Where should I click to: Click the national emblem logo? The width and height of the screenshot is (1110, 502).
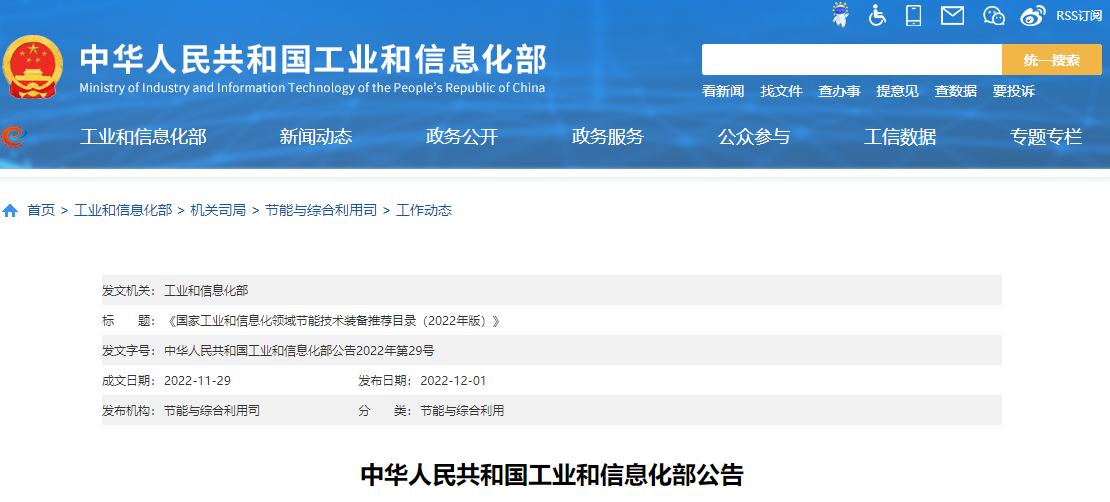pos(32,68)
